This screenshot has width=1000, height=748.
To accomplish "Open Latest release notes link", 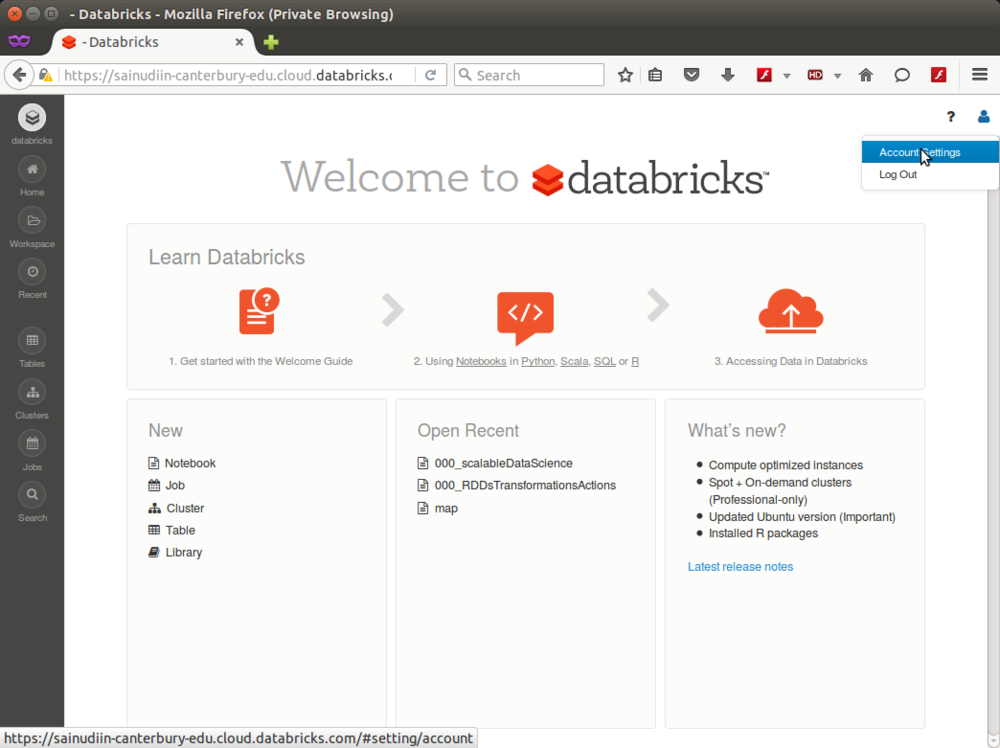I will 740,567.
